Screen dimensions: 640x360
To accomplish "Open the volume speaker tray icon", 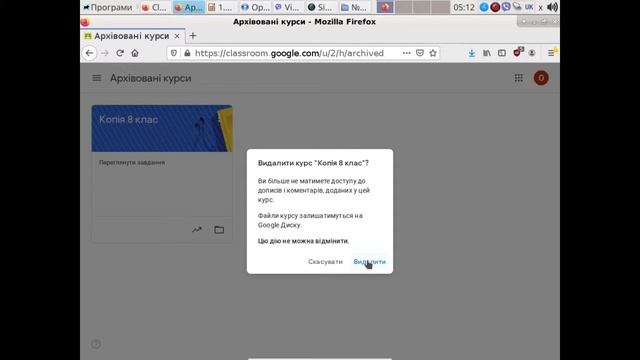I will pyautogui.click(x=552, y=7).
